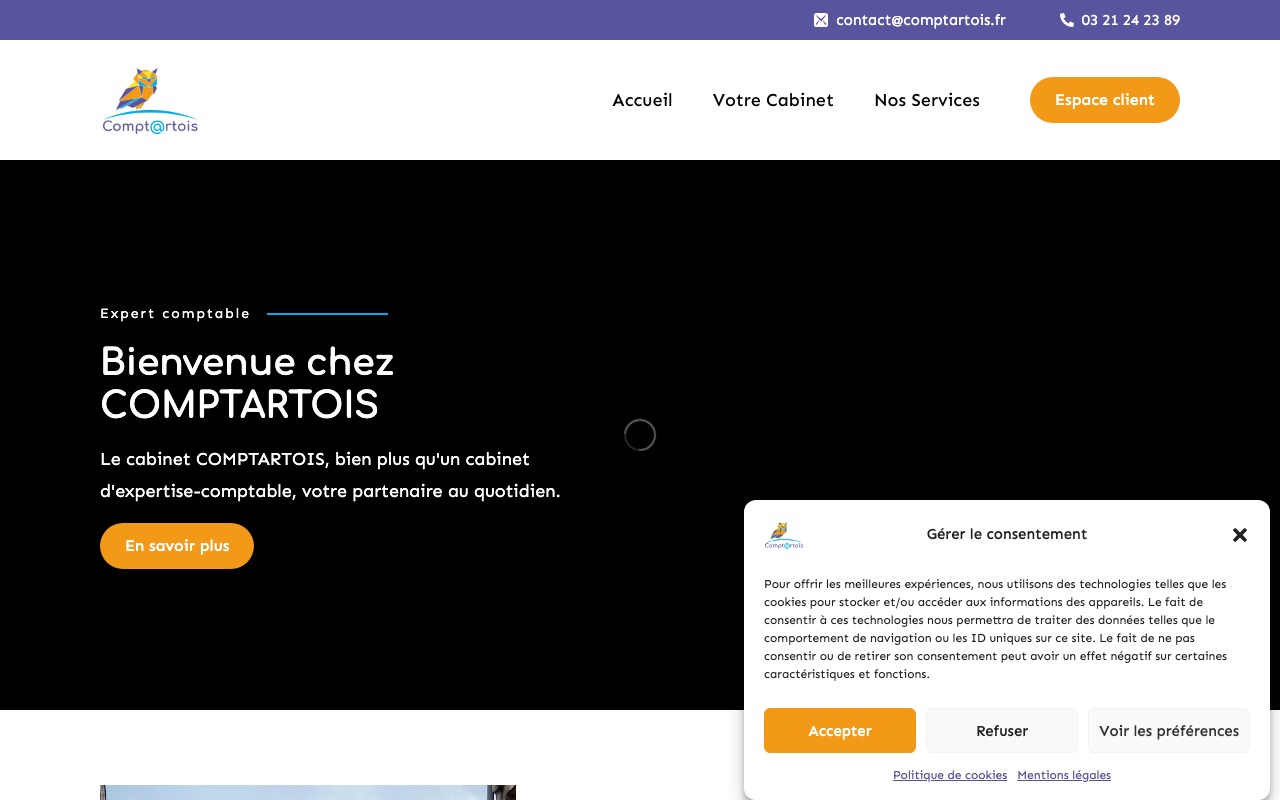Click the small Comptartois logo in the cookie dialog
This screenshot has height=800, width=1280.
[784, 535]
